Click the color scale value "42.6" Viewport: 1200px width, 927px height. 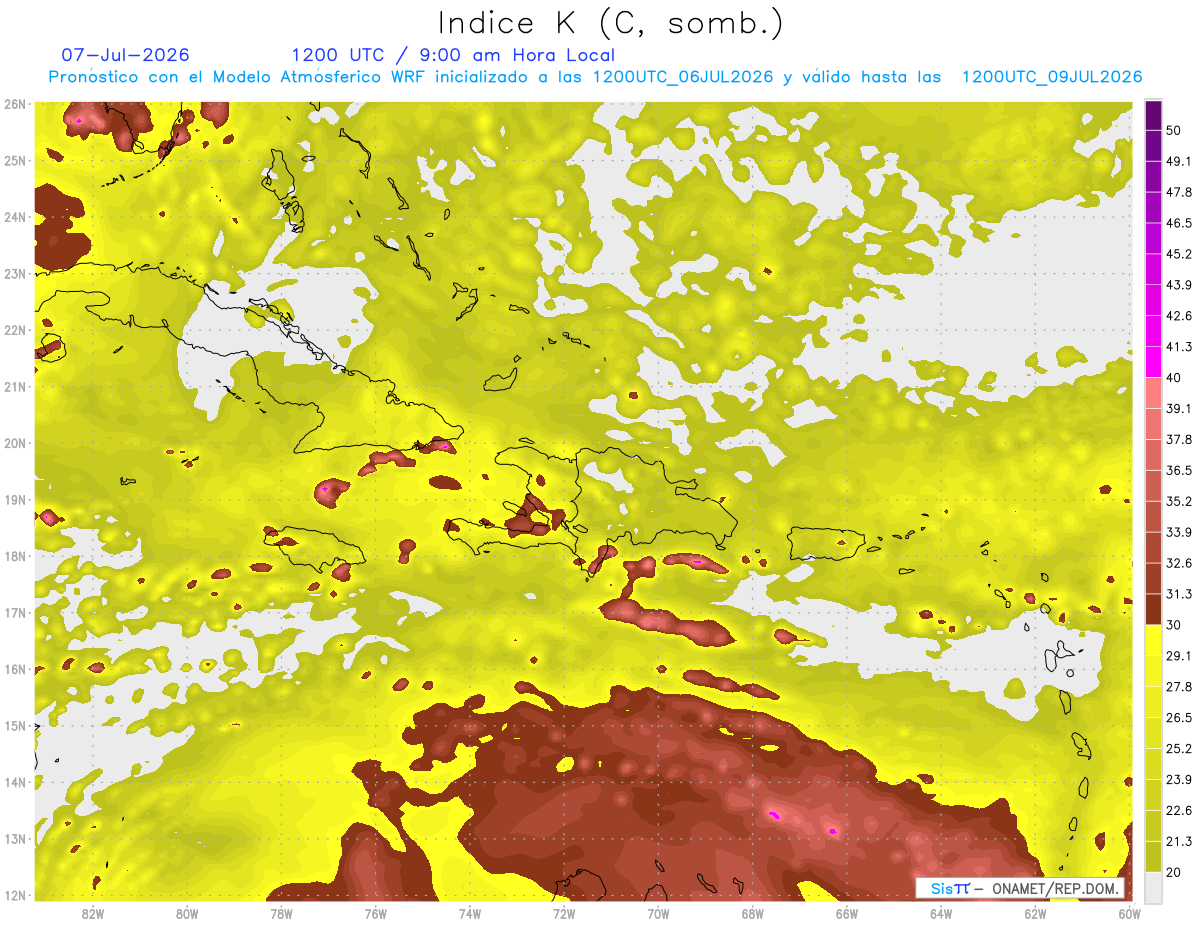tap(1179, 315)
